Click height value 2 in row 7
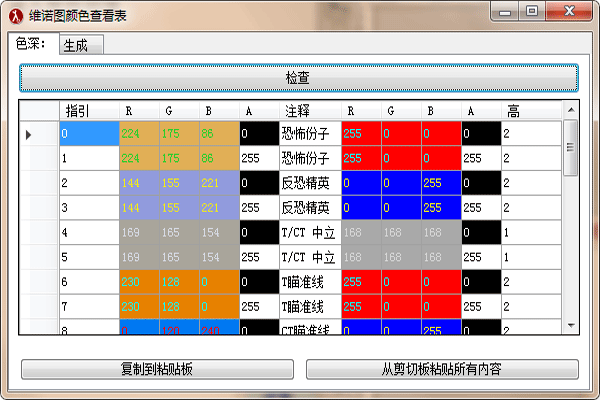Viewport: 600px width, 400px height. [531, 307]
